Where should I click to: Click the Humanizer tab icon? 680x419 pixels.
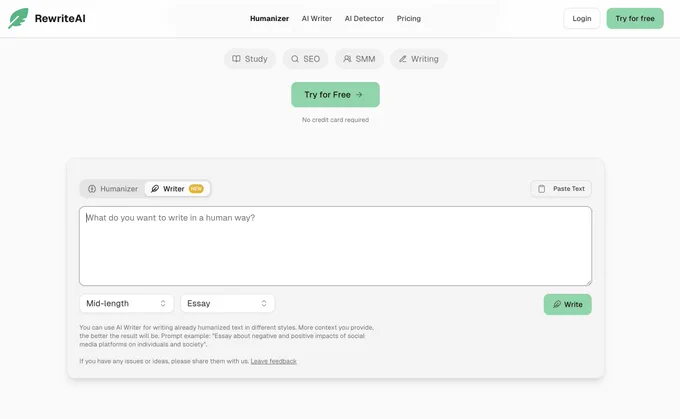92,189
